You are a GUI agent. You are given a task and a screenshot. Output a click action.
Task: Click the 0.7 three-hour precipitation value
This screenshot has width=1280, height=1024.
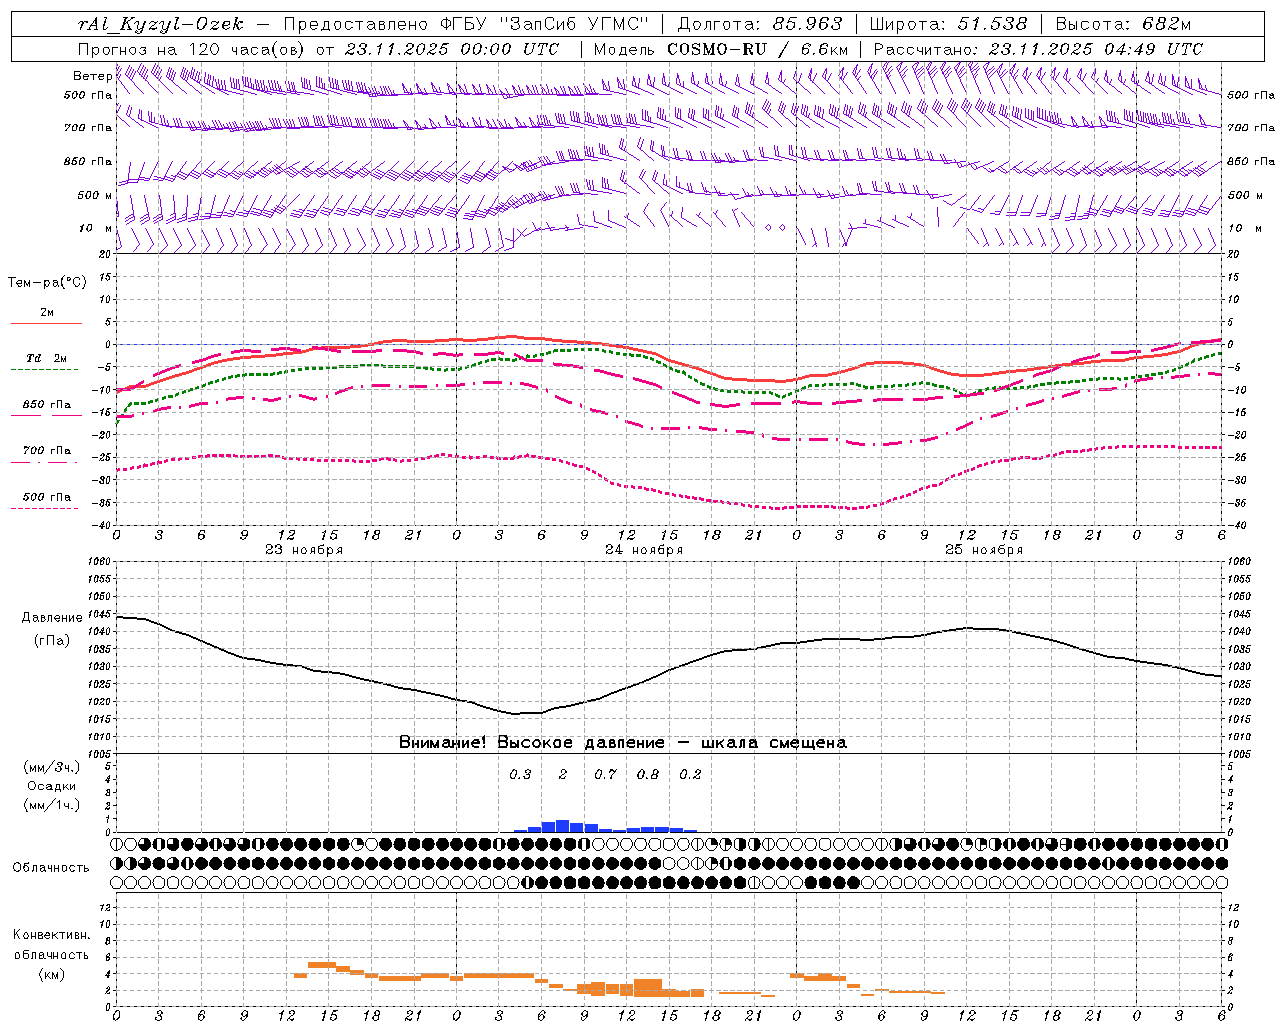pos(605,774)
